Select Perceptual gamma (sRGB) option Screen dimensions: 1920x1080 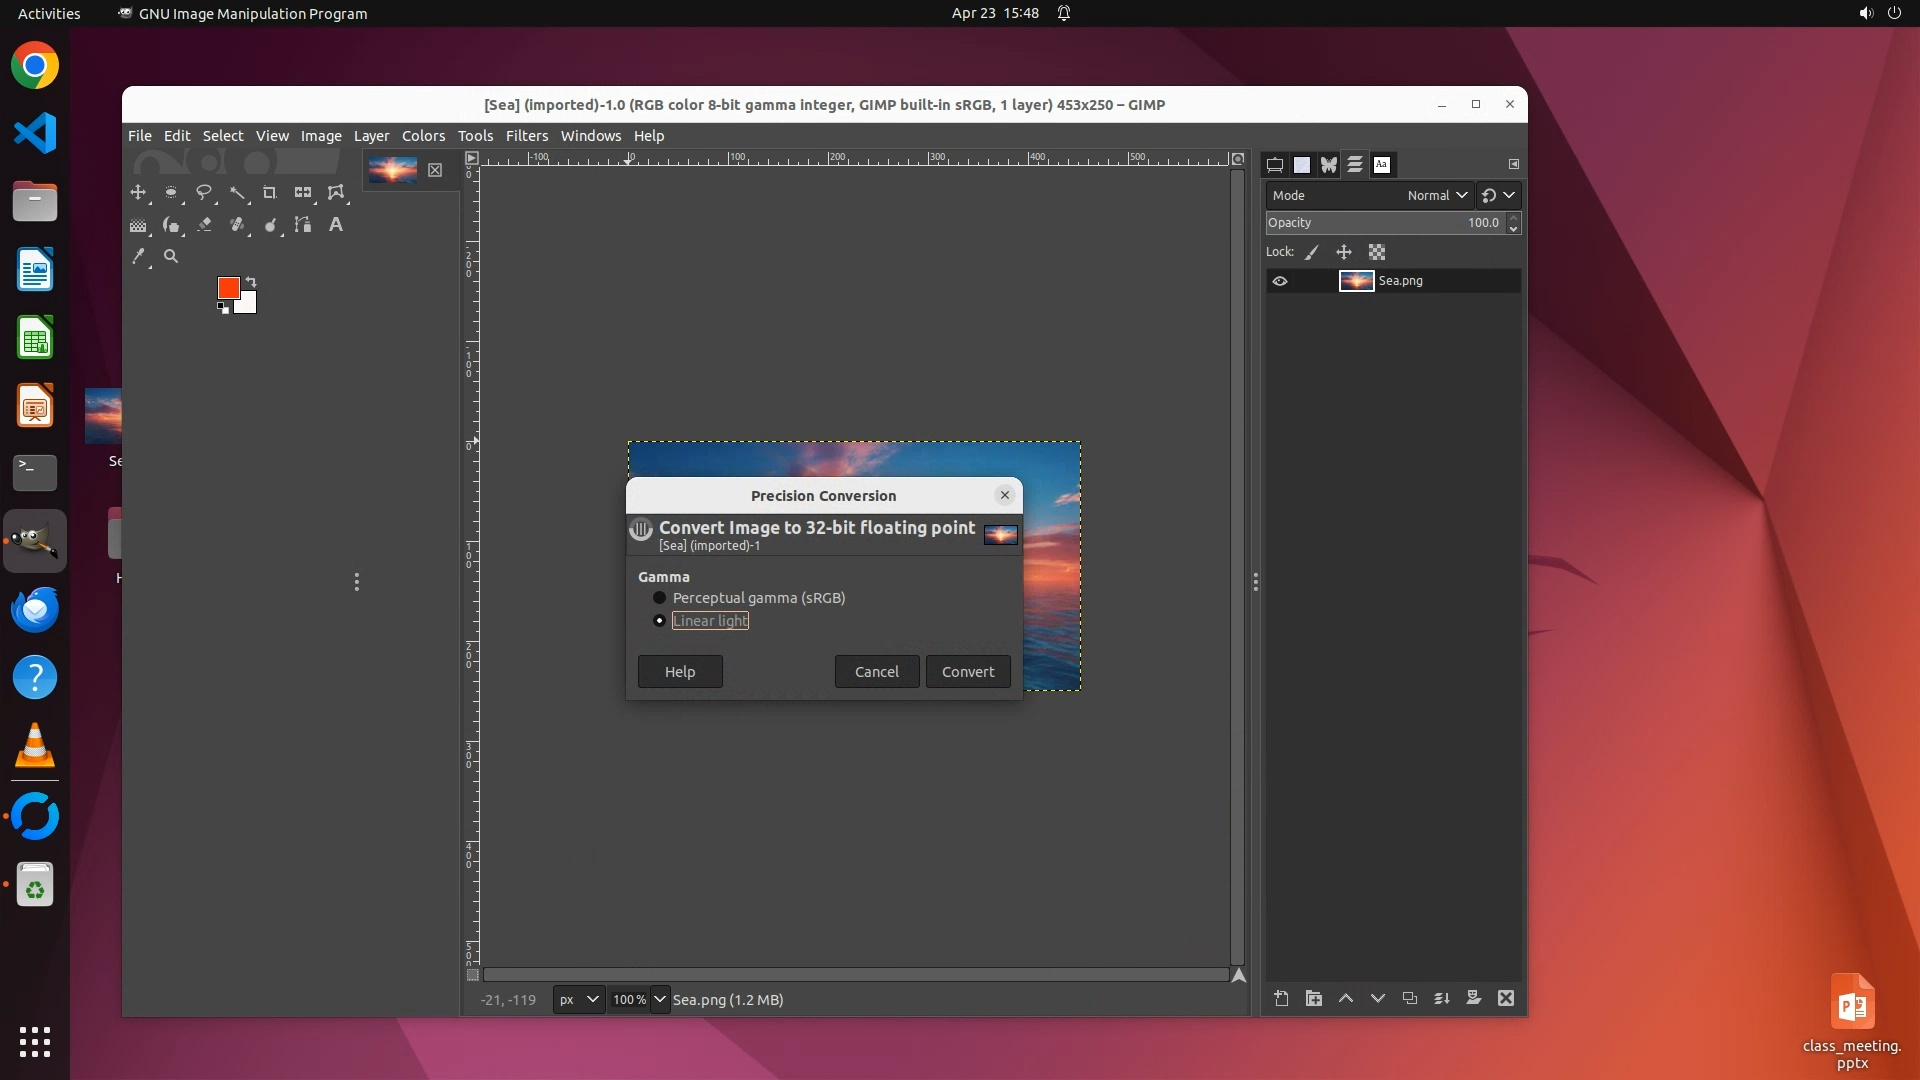click(x=660, y=598)
